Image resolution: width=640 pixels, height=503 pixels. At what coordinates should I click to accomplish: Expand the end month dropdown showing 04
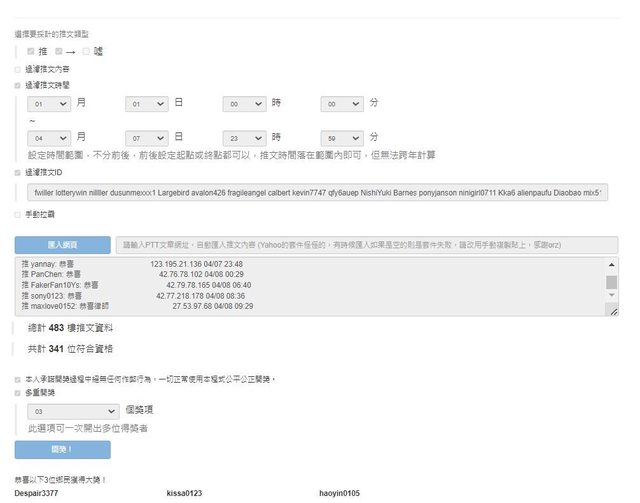pos(49,137)
